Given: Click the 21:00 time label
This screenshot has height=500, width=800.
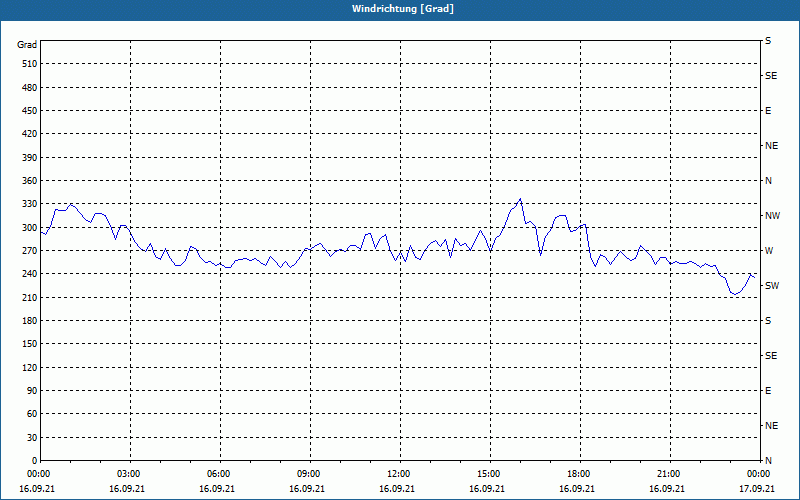Looking at the screenshot, I should click(x=669, y=474).
